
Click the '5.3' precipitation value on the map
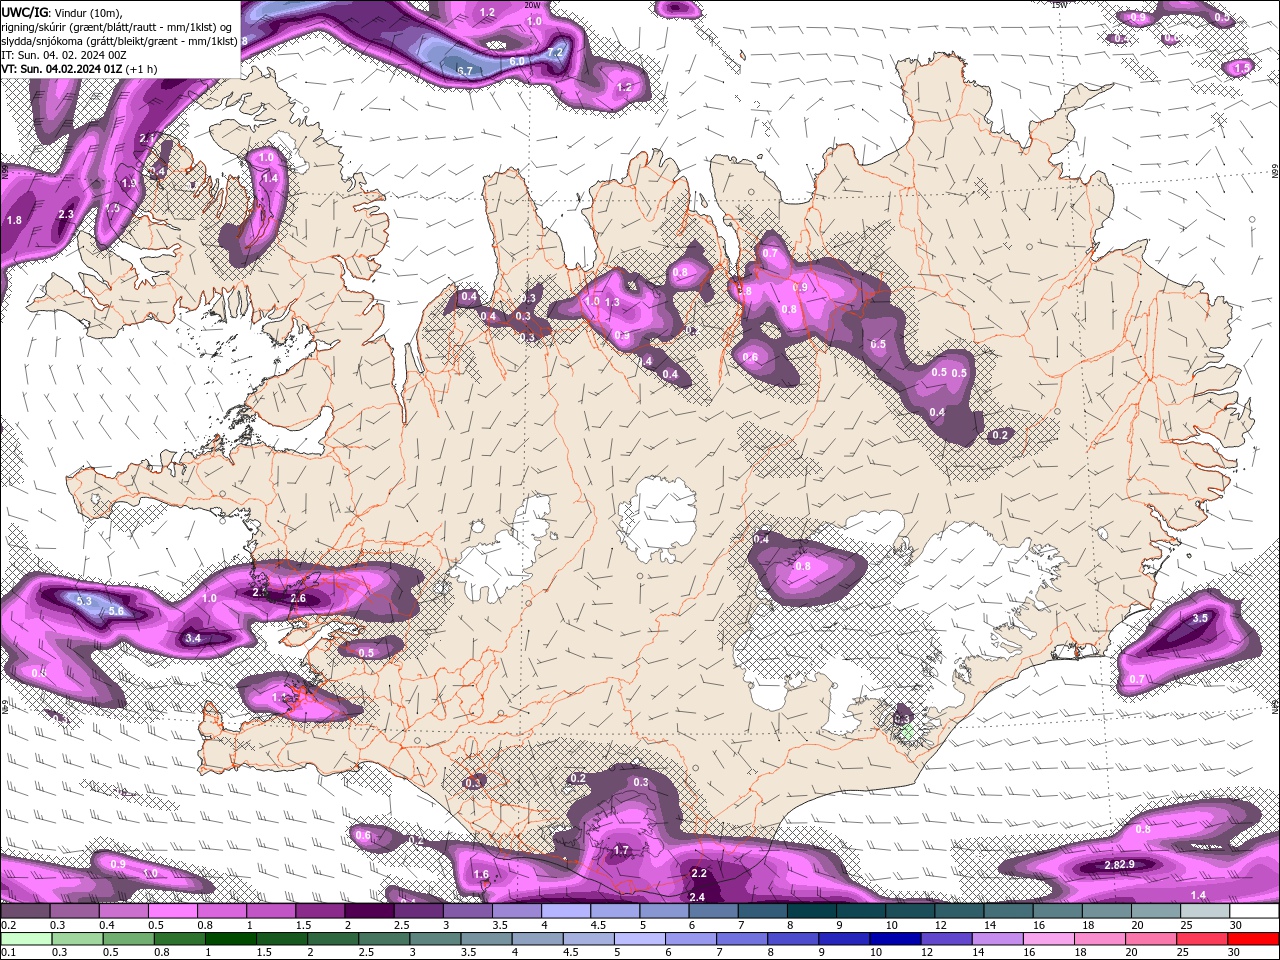pyautogui.click(x=84, y=601)
